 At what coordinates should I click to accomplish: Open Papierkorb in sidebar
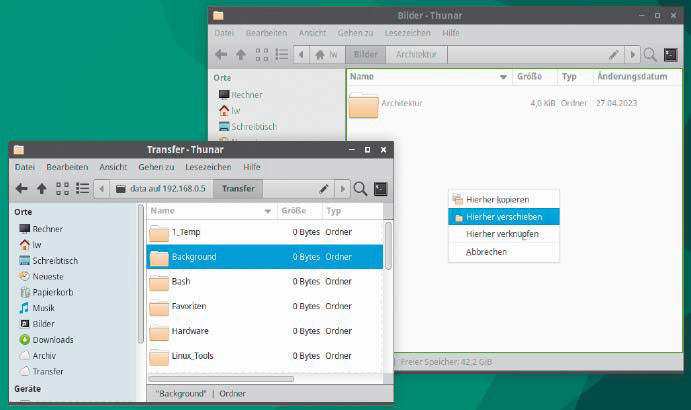(46, 292)
